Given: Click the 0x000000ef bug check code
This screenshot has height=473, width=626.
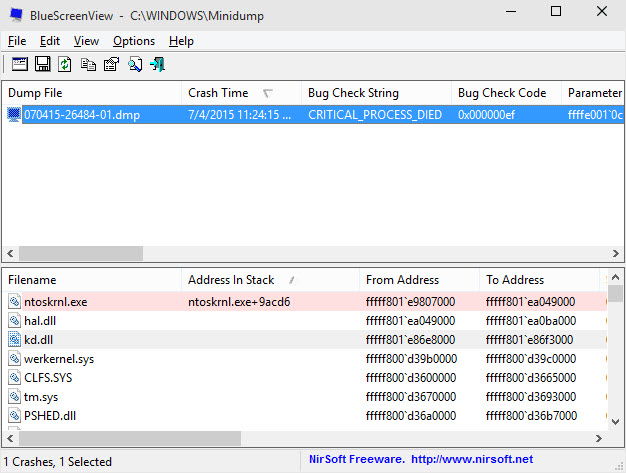Looking at the screenshot, I should 486,115.
